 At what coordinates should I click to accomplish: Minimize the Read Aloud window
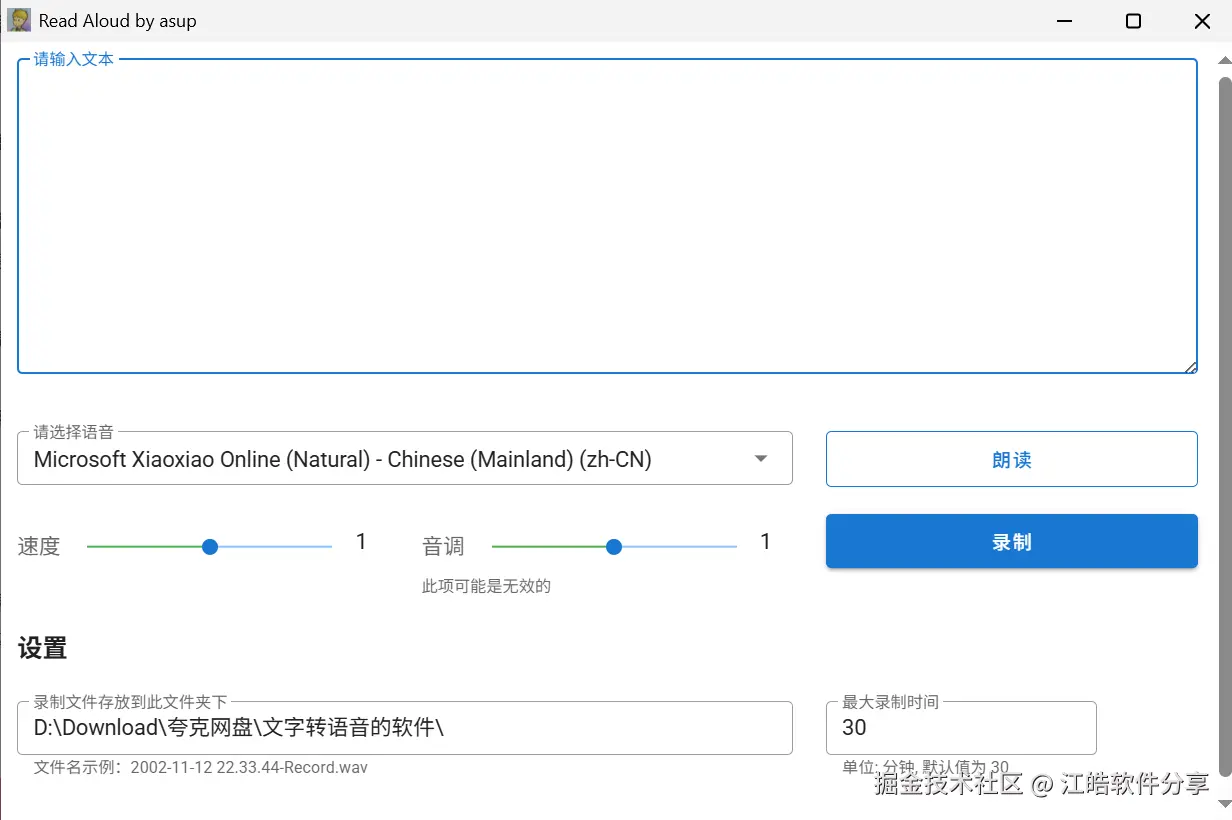1064,21
